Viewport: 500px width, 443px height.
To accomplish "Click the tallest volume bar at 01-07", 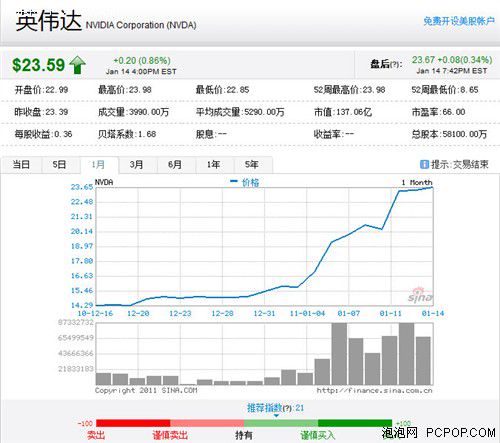I will click(339, 354).
